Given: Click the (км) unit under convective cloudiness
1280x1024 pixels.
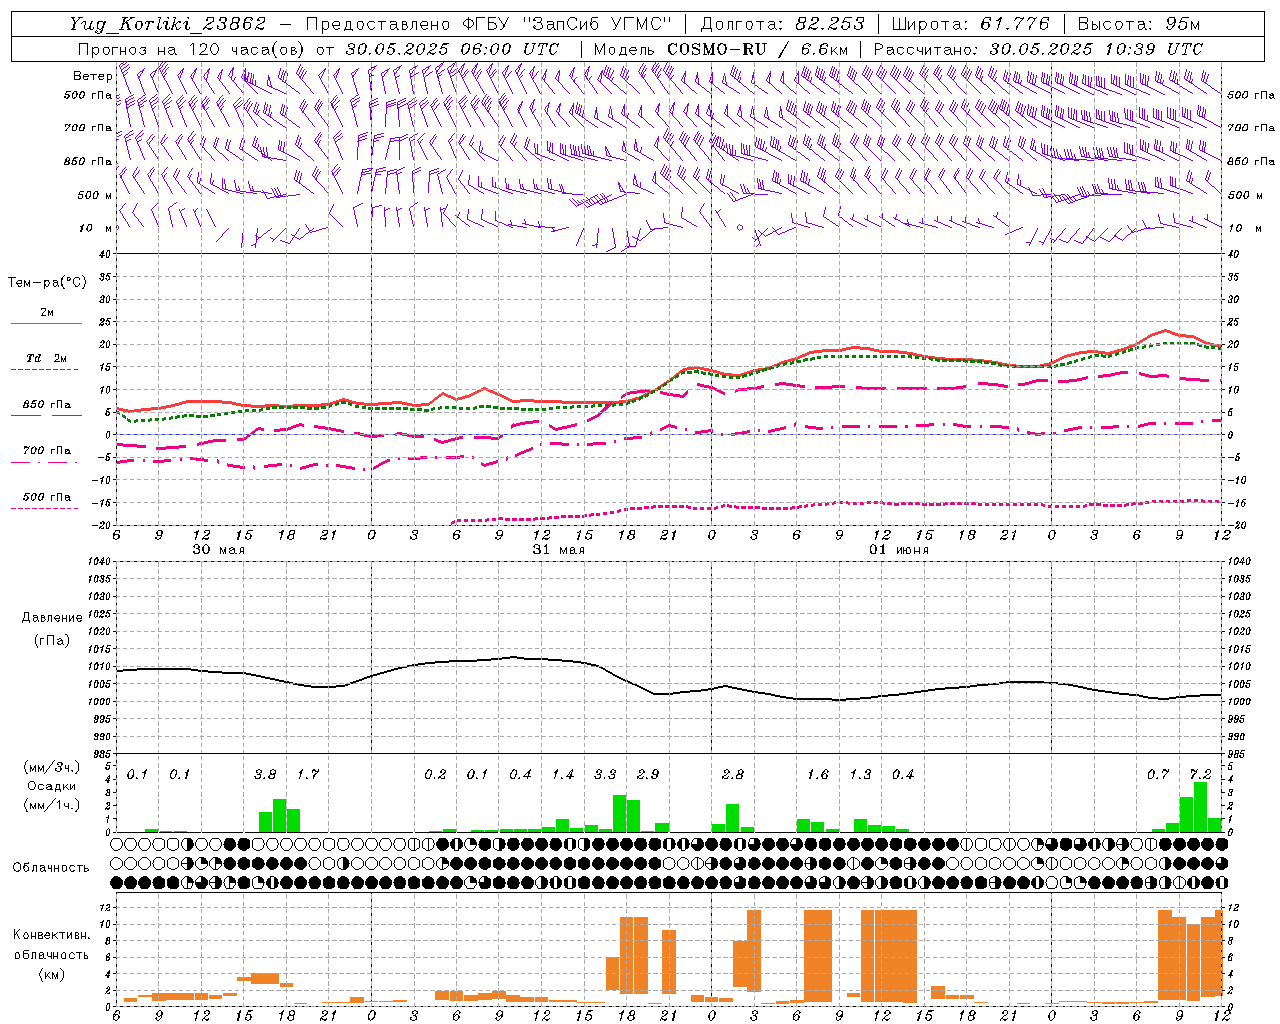Looking at the screenshot, I should click(x=51, y=973).
